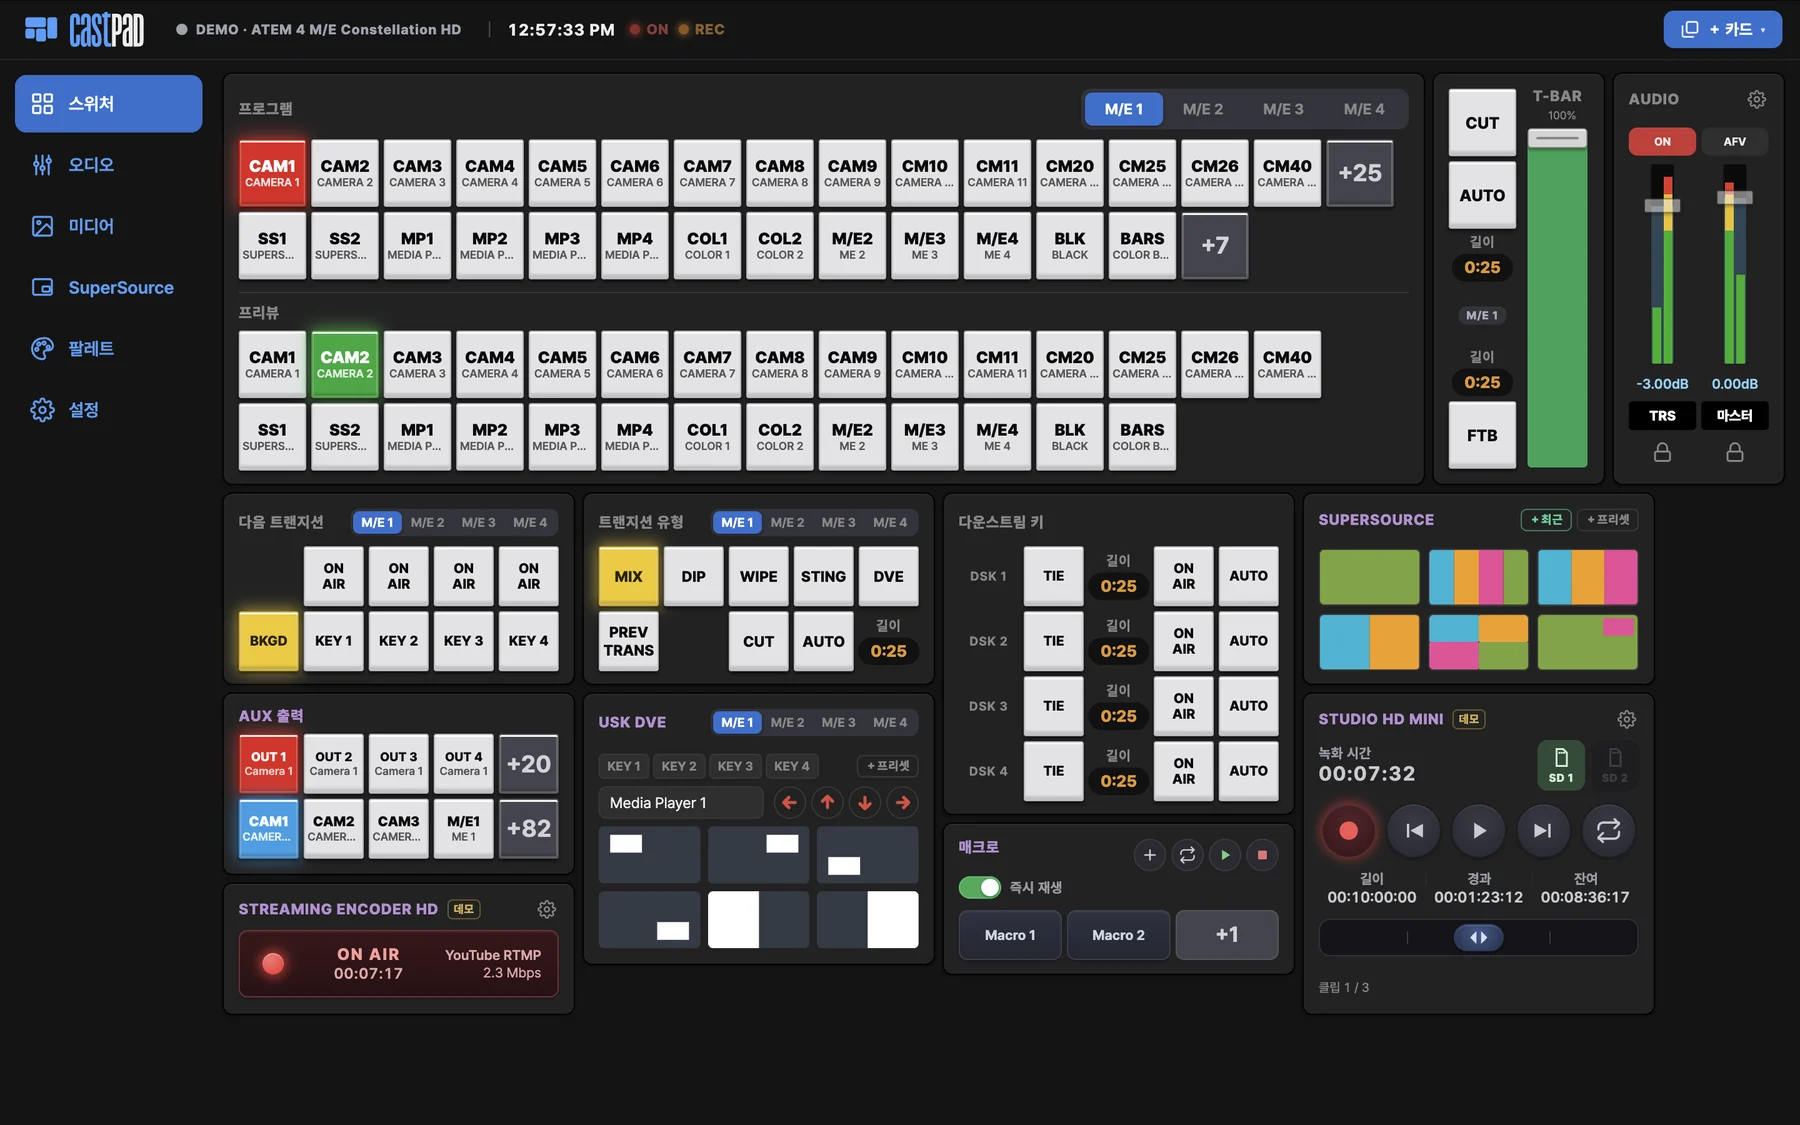Toggle audio AFV button
The width and height of the screenshot is (1800, 1125).
tap(1734, 142)
